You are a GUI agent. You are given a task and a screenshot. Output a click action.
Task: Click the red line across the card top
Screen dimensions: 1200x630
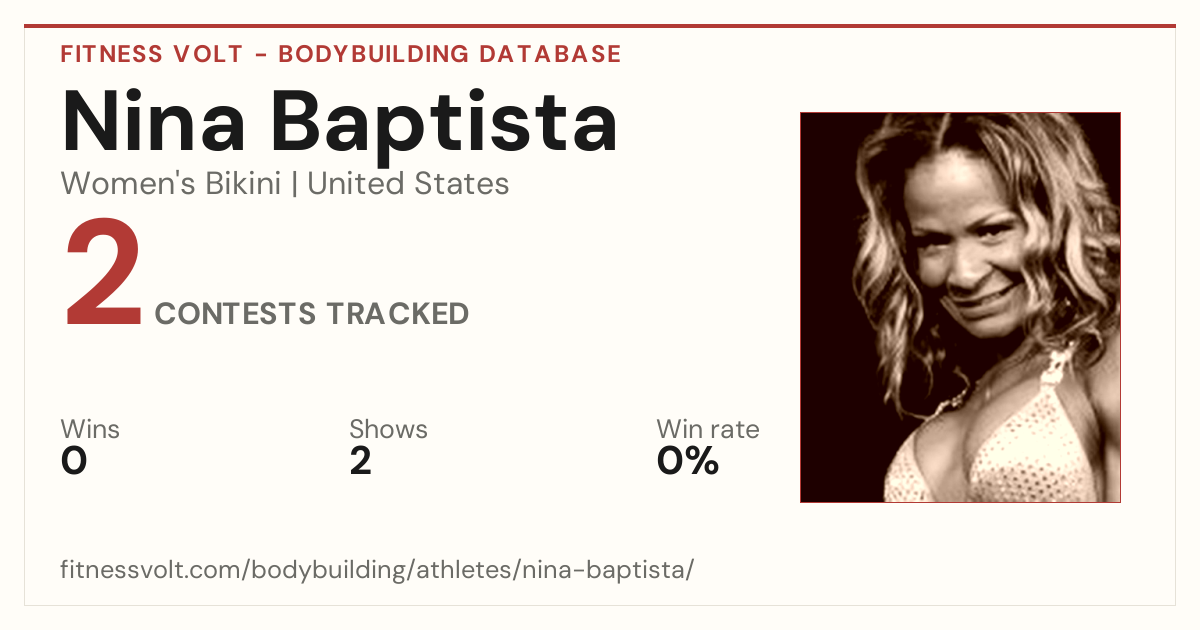[600, 26]
